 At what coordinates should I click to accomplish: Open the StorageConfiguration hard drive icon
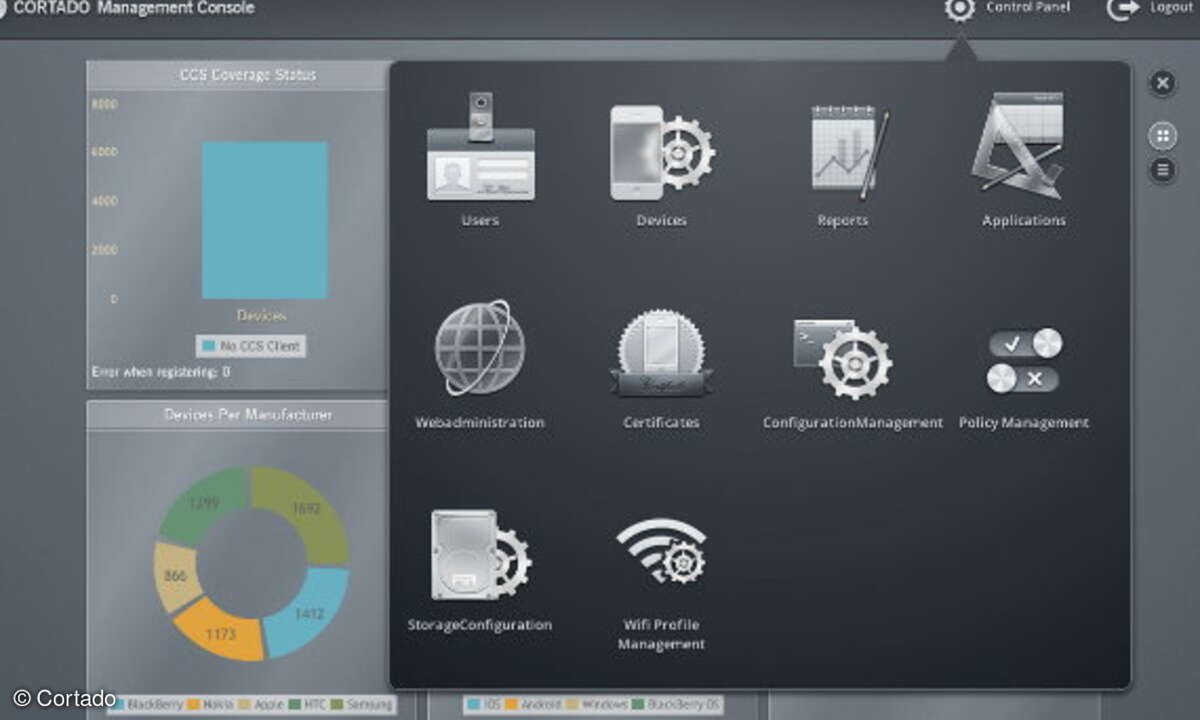pos(481,555)
